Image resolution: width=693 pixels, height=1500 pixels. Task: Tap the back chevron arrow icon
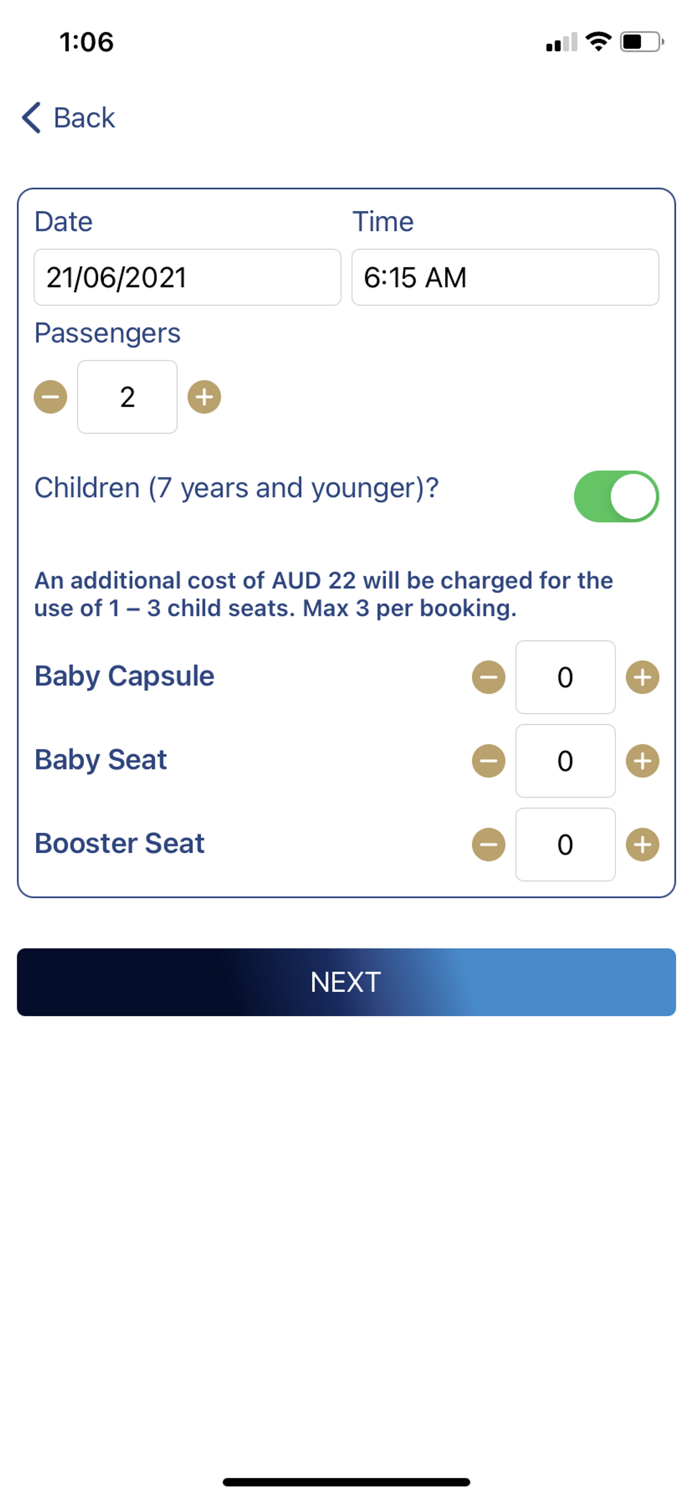pos(29,117)
